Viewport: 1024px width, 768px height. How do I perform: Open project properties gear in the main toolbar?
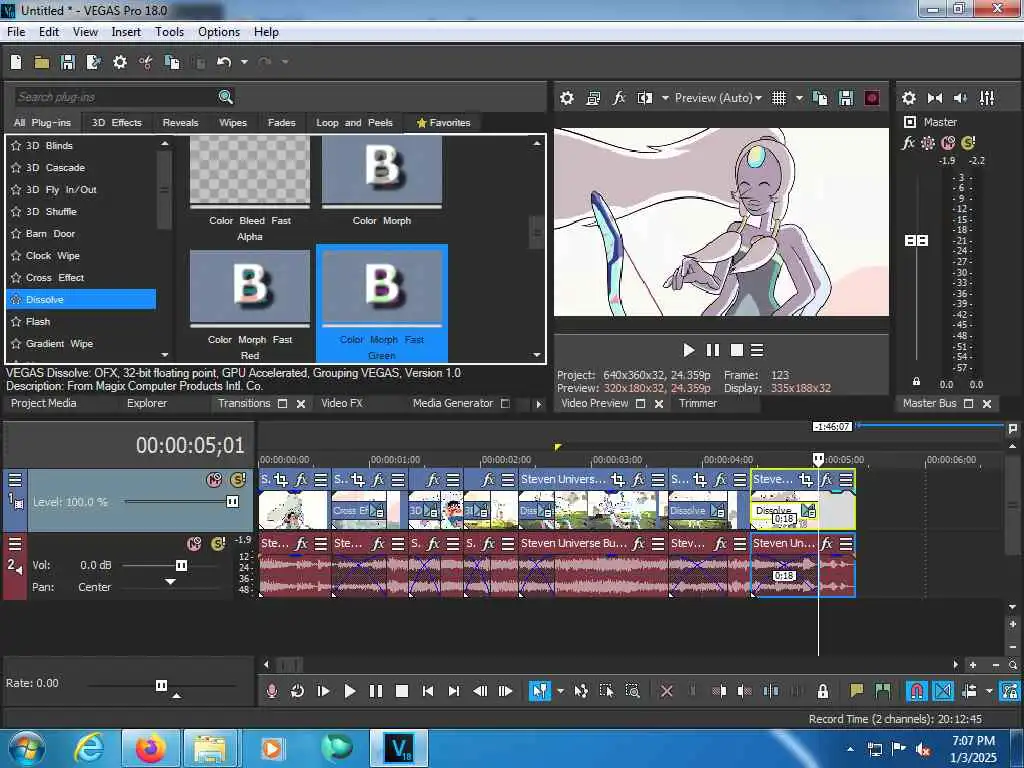120,62
